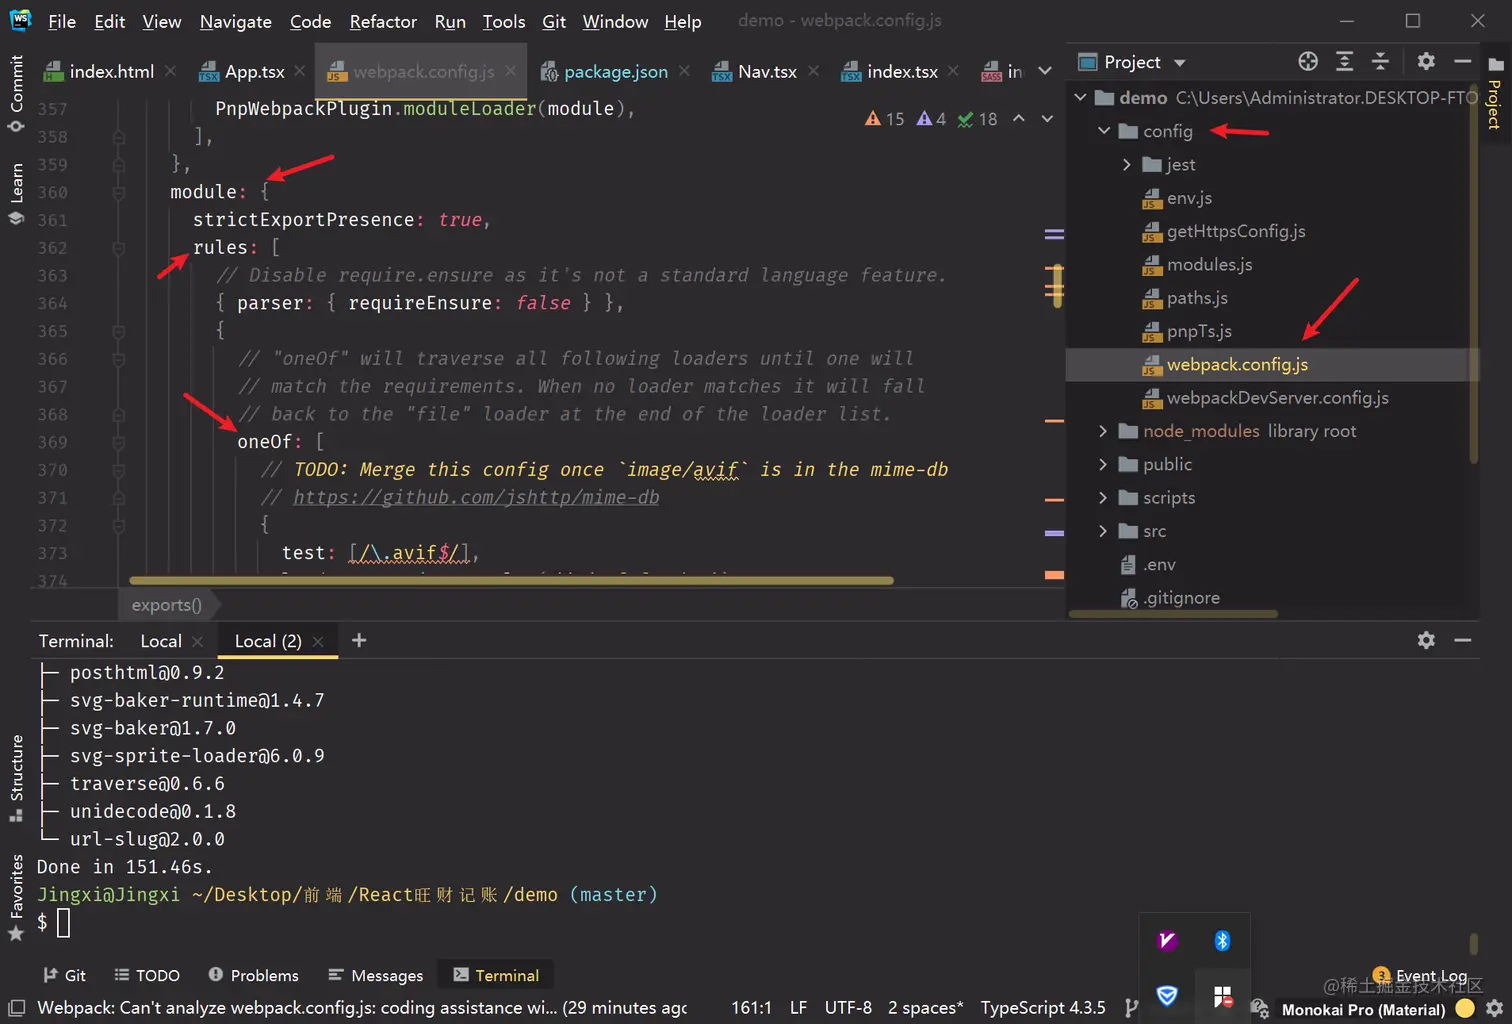Go to previous highlighted error arrow

1018,118
